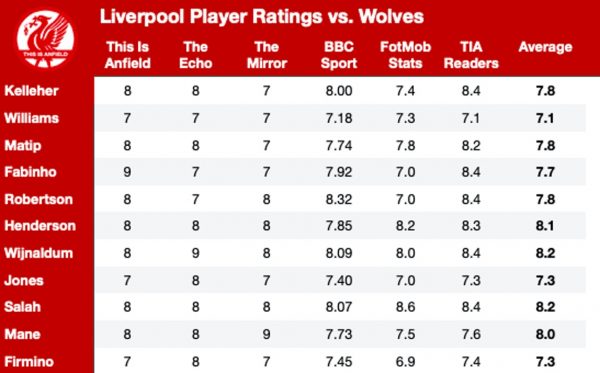600x373 pixels.
Task: Click the This Is Anfield liver bird logo
Action: coord(46,39)
